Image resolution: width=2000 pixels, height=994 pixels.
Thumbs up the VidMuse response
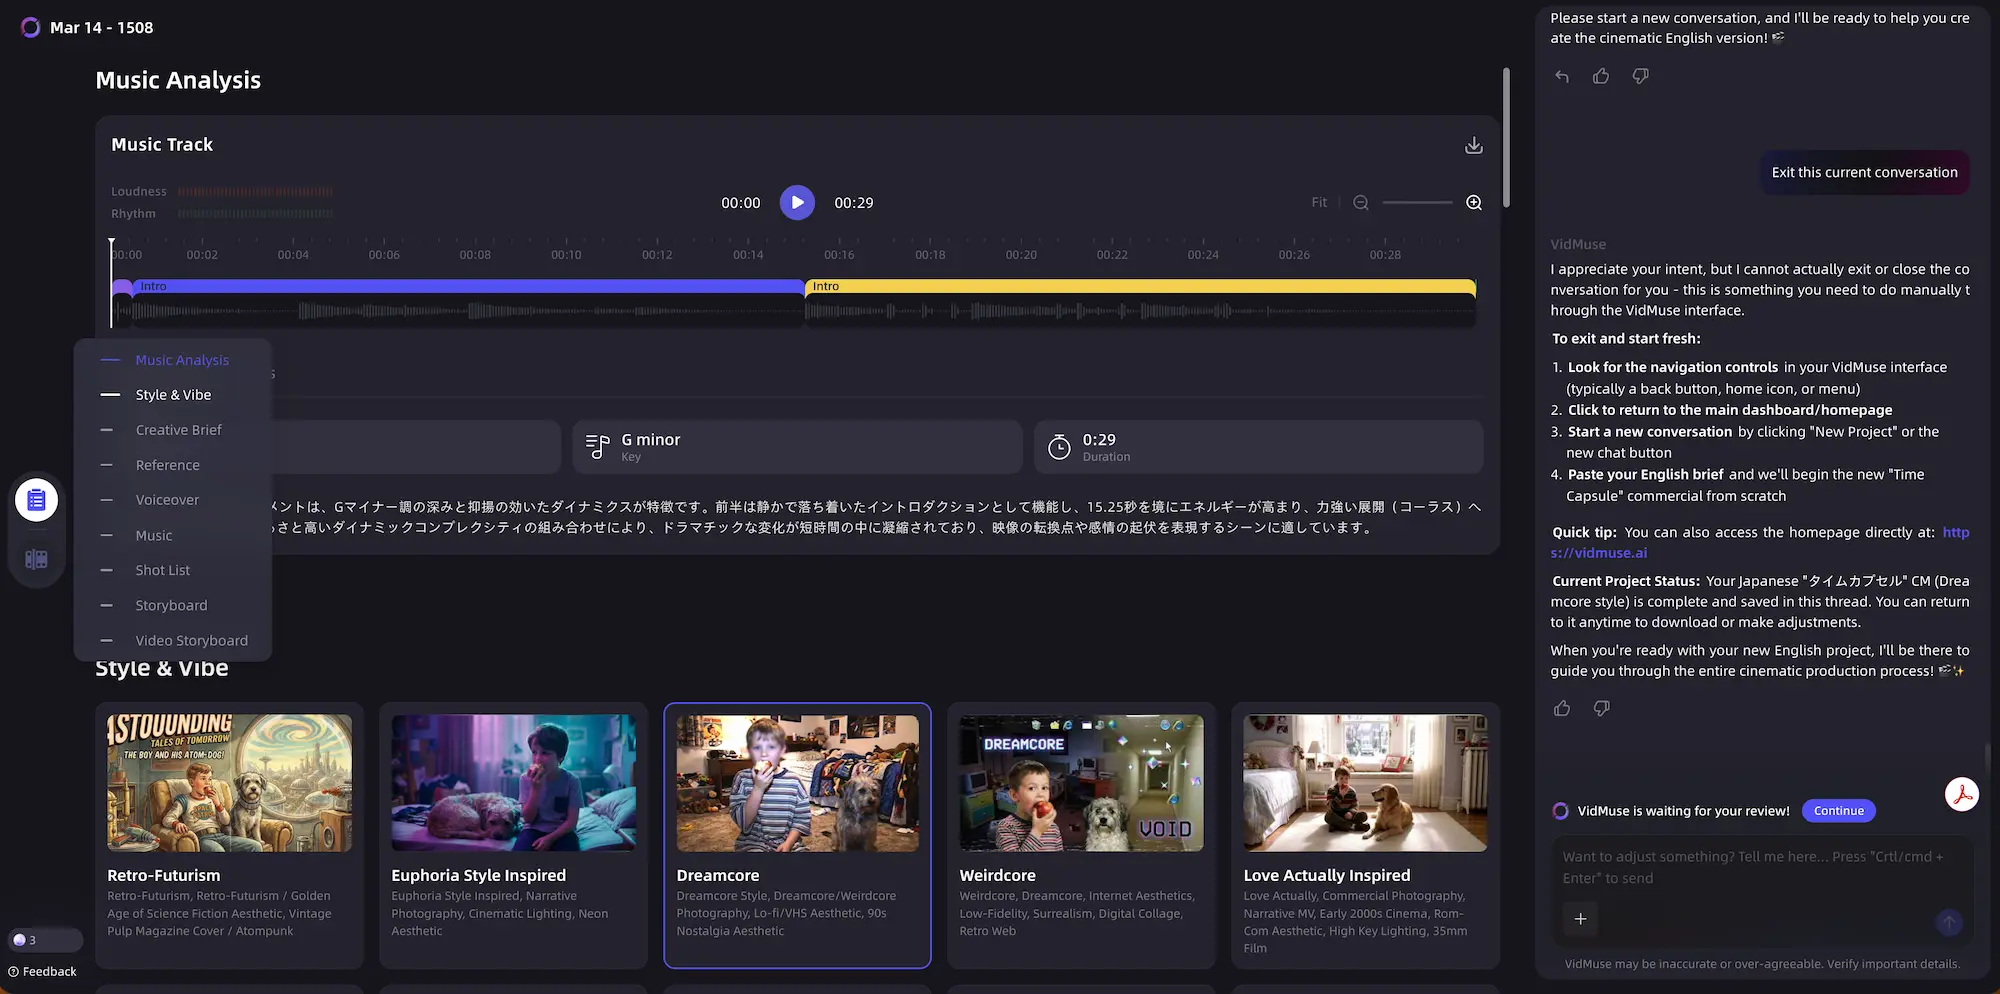(x=1562, y=708)
